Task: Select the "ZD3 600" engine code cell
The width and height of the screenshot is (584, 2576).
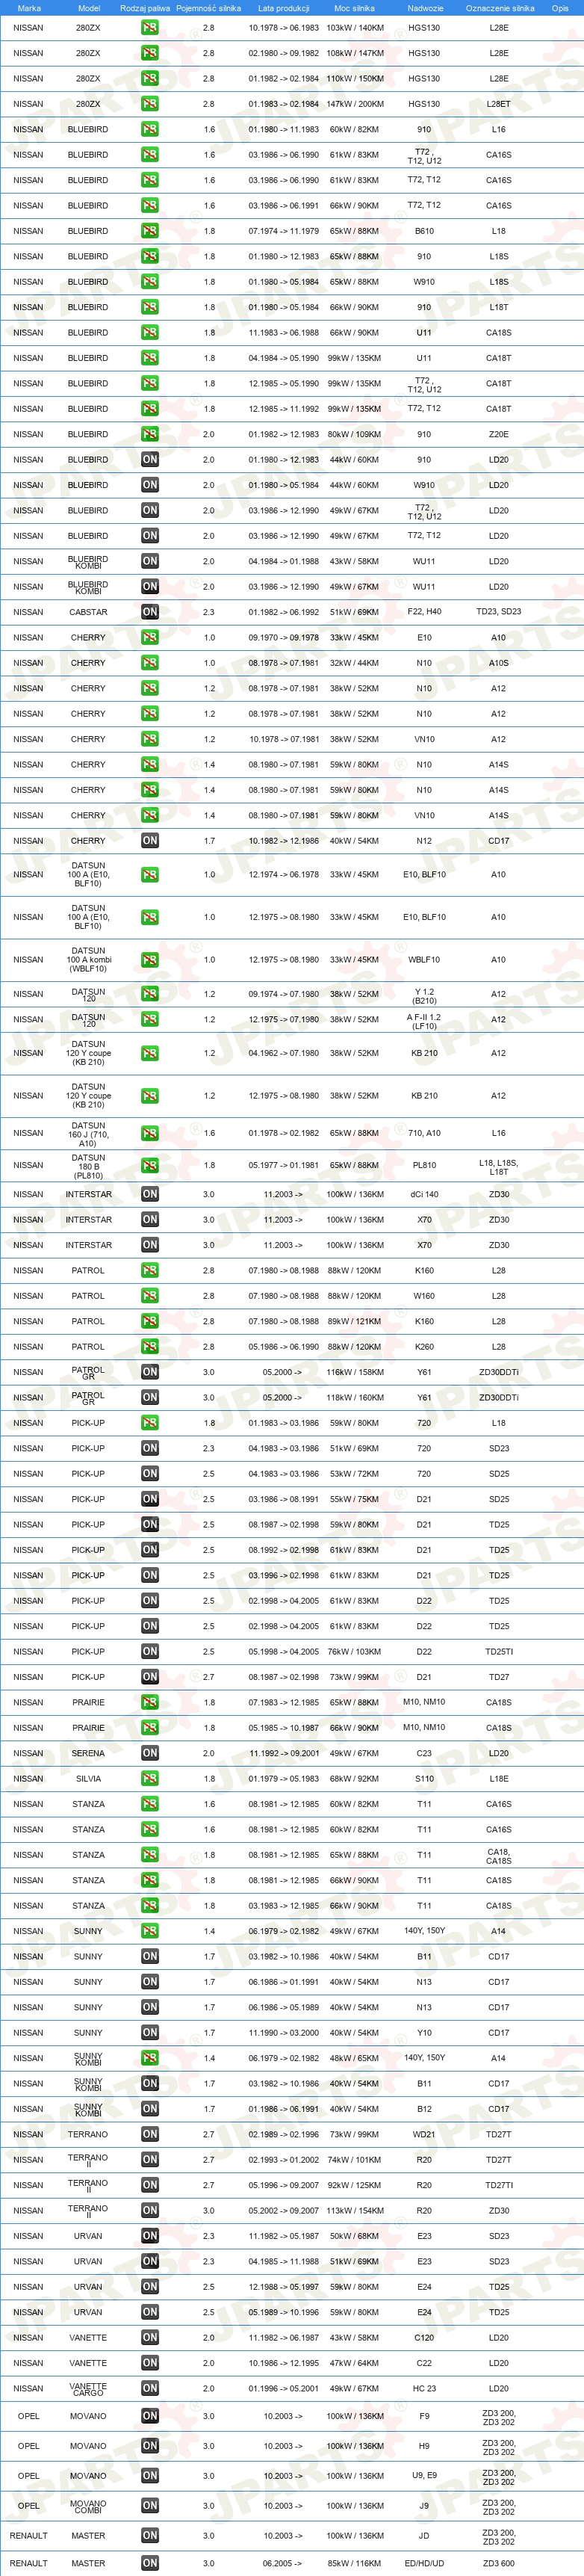Action: coord(498,2563)
